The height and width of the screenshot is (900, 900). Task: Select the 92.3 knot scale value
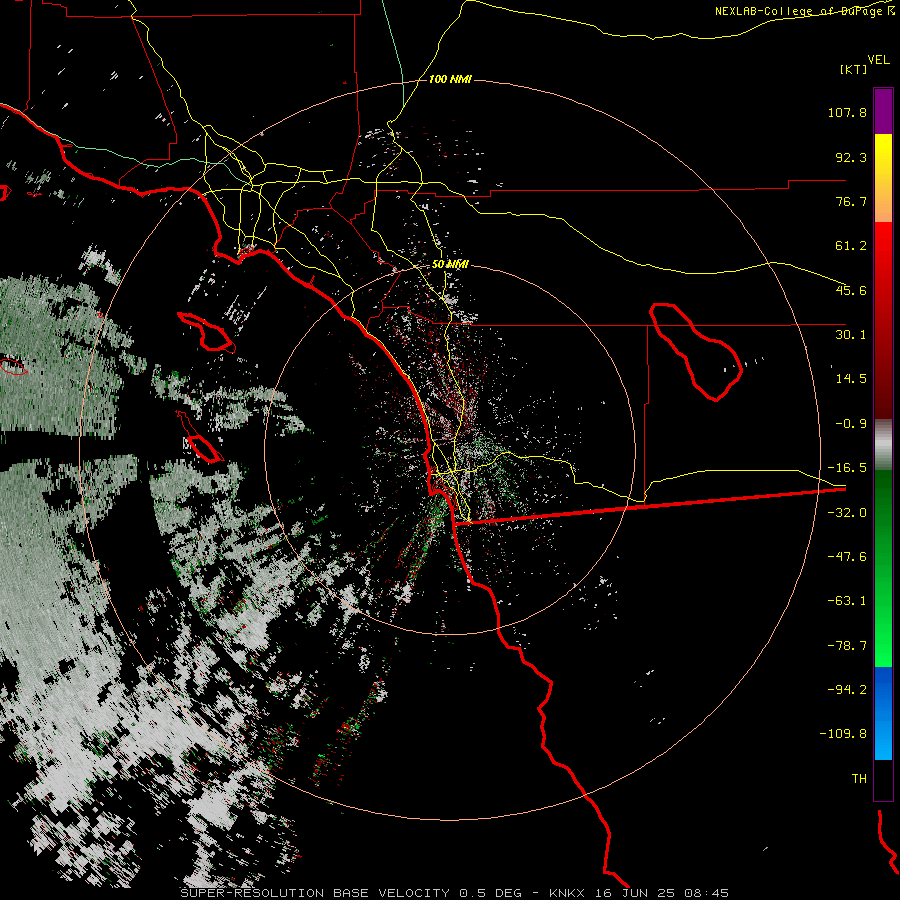pos(851,157)
